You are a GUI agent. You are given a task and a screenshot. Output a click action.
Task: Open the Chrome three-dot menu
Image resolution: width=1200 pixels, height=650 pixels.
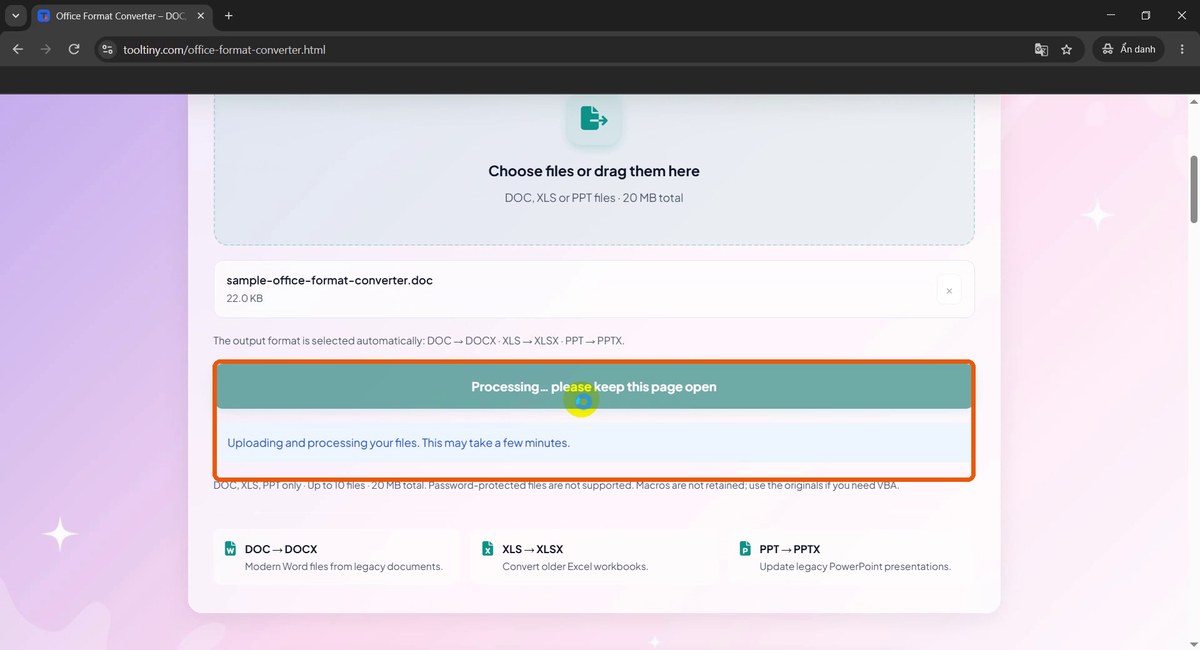[1182, 49]
